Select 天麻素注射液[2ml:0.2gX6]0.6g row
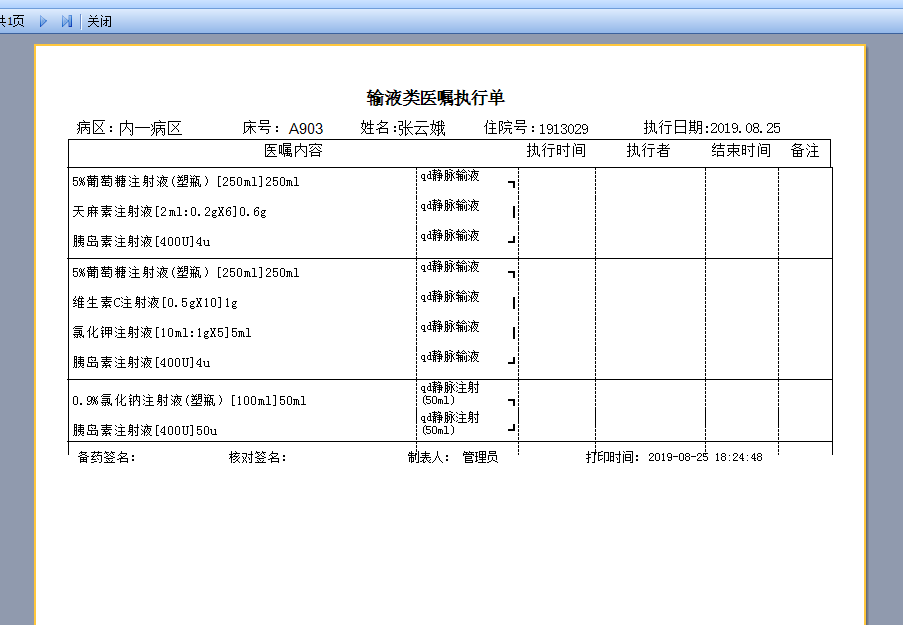This screenshot has width=903, height=625. point(169,211)
